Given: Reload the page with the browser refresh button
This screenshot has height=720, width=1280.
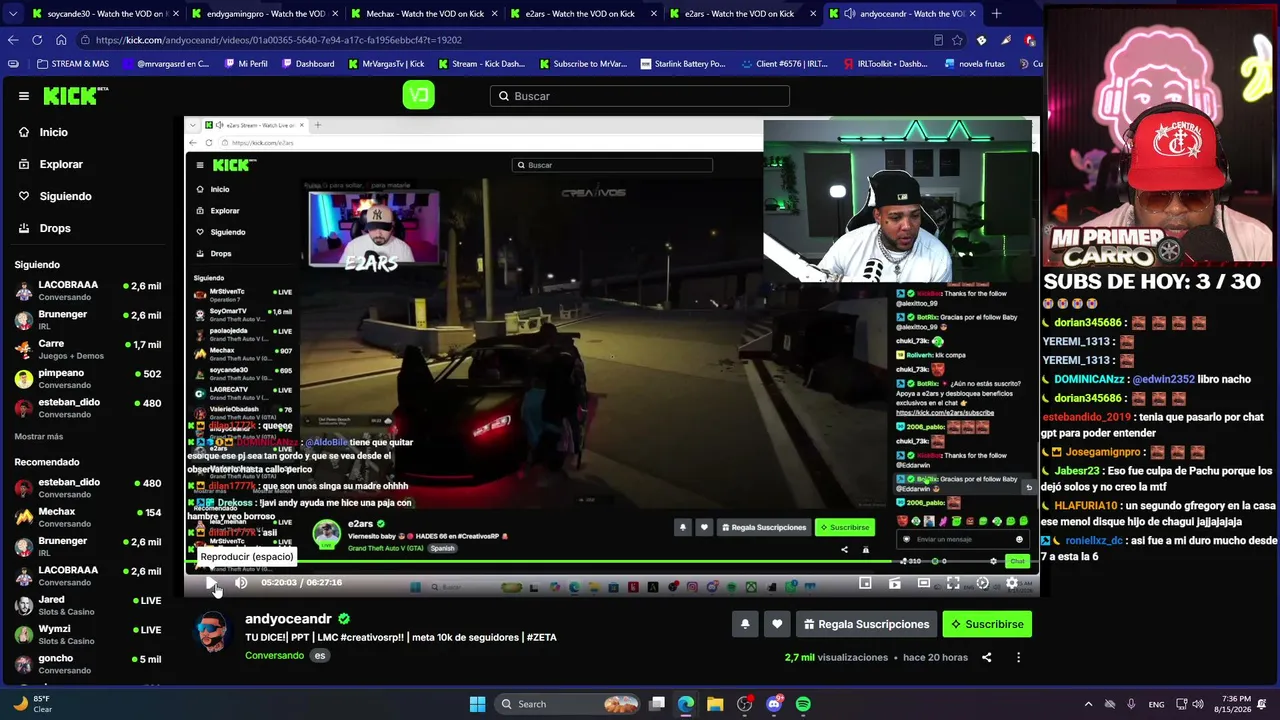Looking at the screenshot, I should (x=37, y=40).
